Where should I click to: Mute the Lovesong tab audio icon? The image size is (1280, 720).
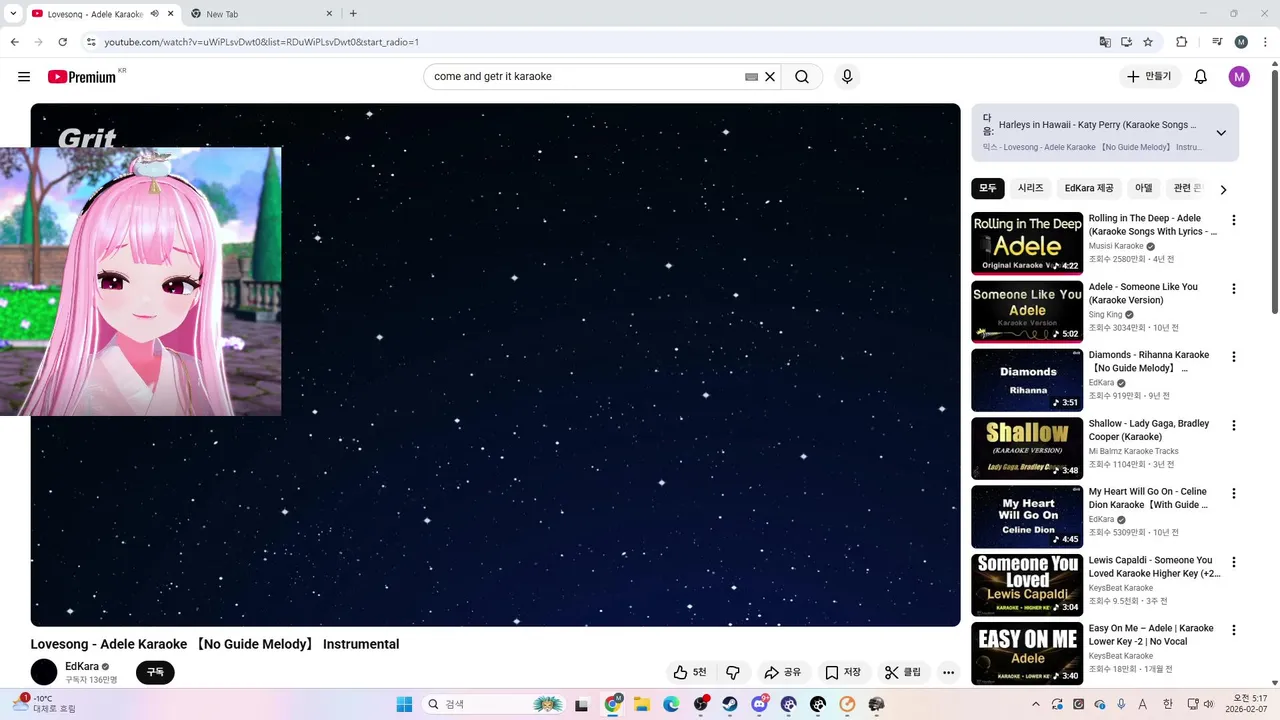[155, 14]
